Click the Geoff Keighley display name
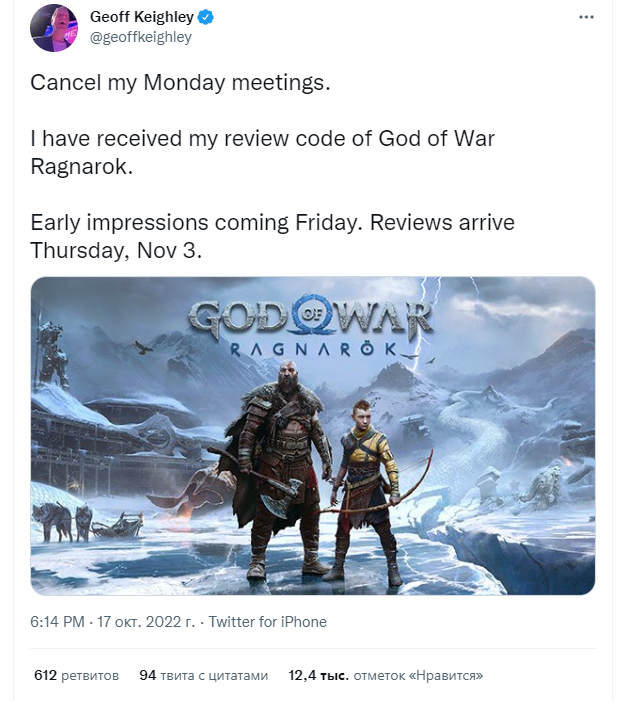 (142, 17)
